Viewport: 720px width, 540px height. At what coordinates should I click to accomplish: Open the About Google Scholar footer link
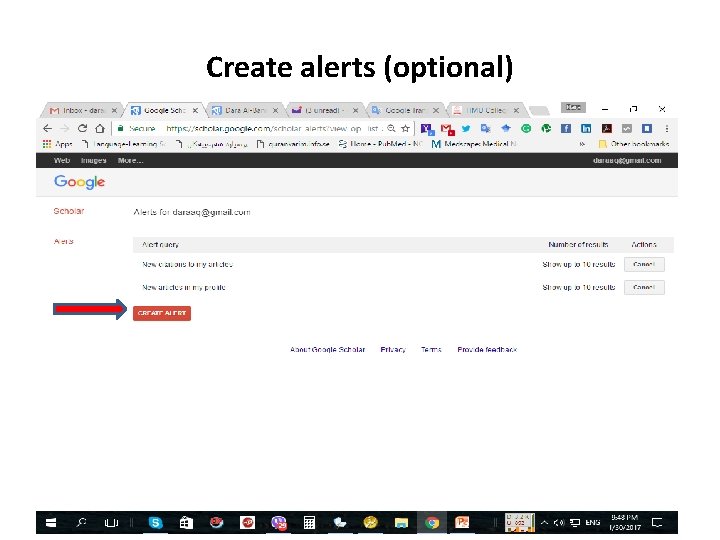[x=327, y=349]
